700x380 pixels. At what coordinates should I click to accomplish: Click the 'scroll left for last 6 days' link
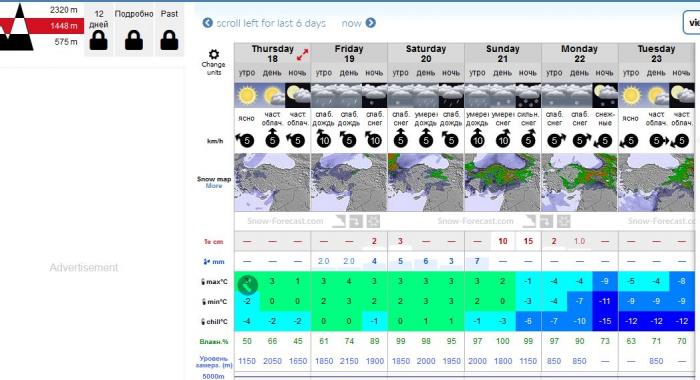pyautogui.click(x=271, y=23)
